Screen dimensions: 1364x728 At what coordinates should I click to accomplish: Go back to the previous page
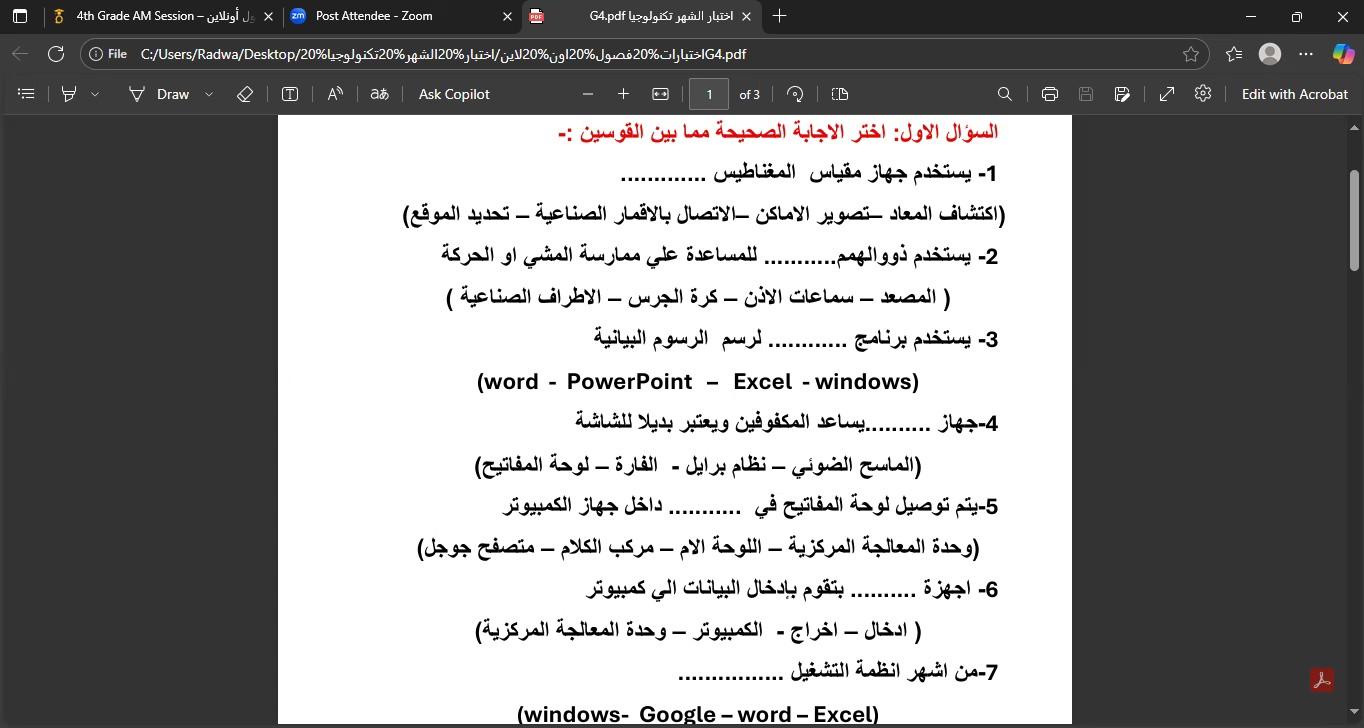click(20, 54)
